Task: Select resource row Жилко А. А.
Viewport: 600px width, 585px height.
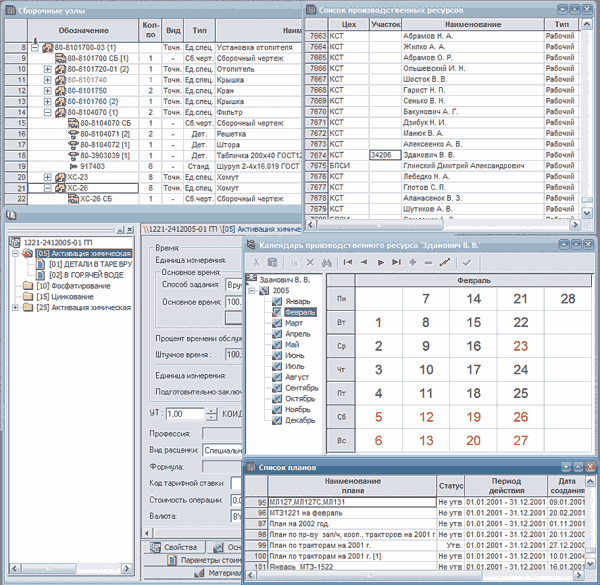Action: [473, 47]
